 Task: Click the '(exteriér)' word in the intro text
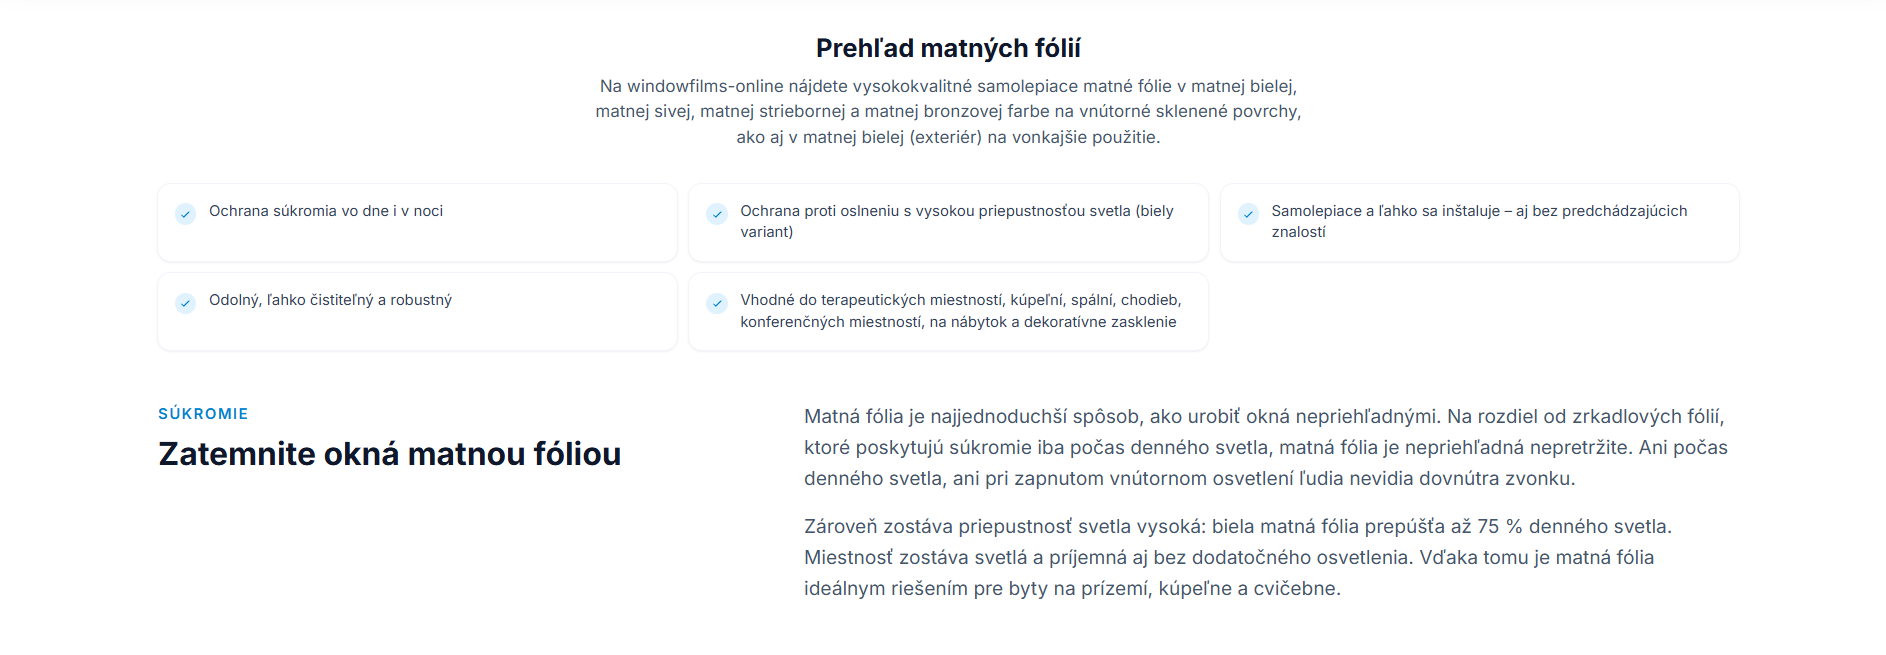[x=946, y=137]
